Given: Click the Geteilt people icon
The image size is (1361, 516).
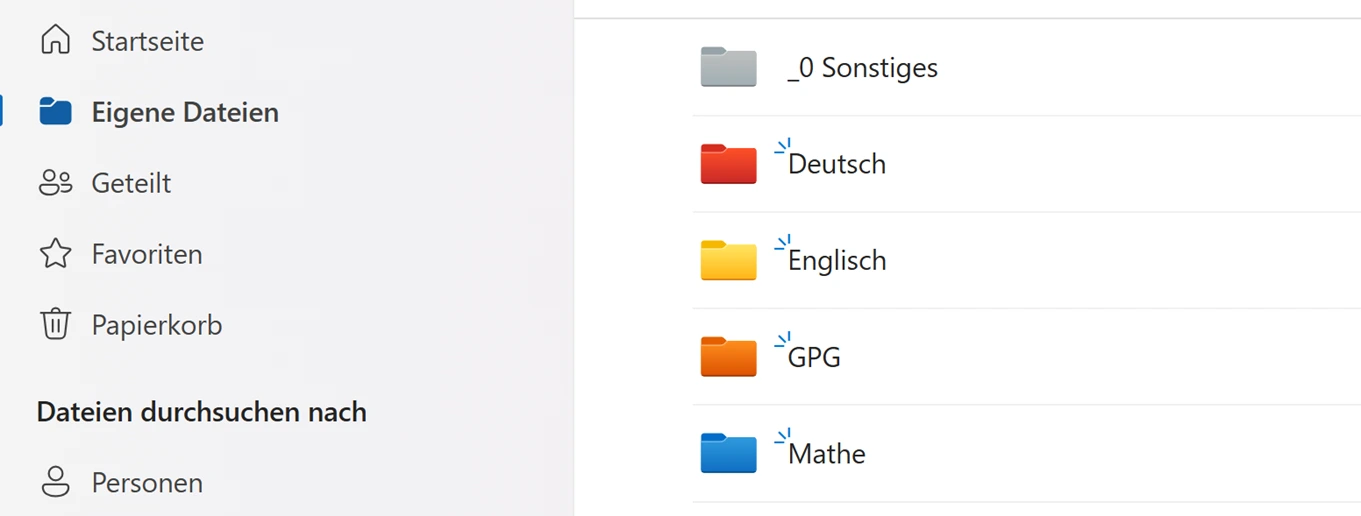Looking at the screenshot, I should pos(55,183).
